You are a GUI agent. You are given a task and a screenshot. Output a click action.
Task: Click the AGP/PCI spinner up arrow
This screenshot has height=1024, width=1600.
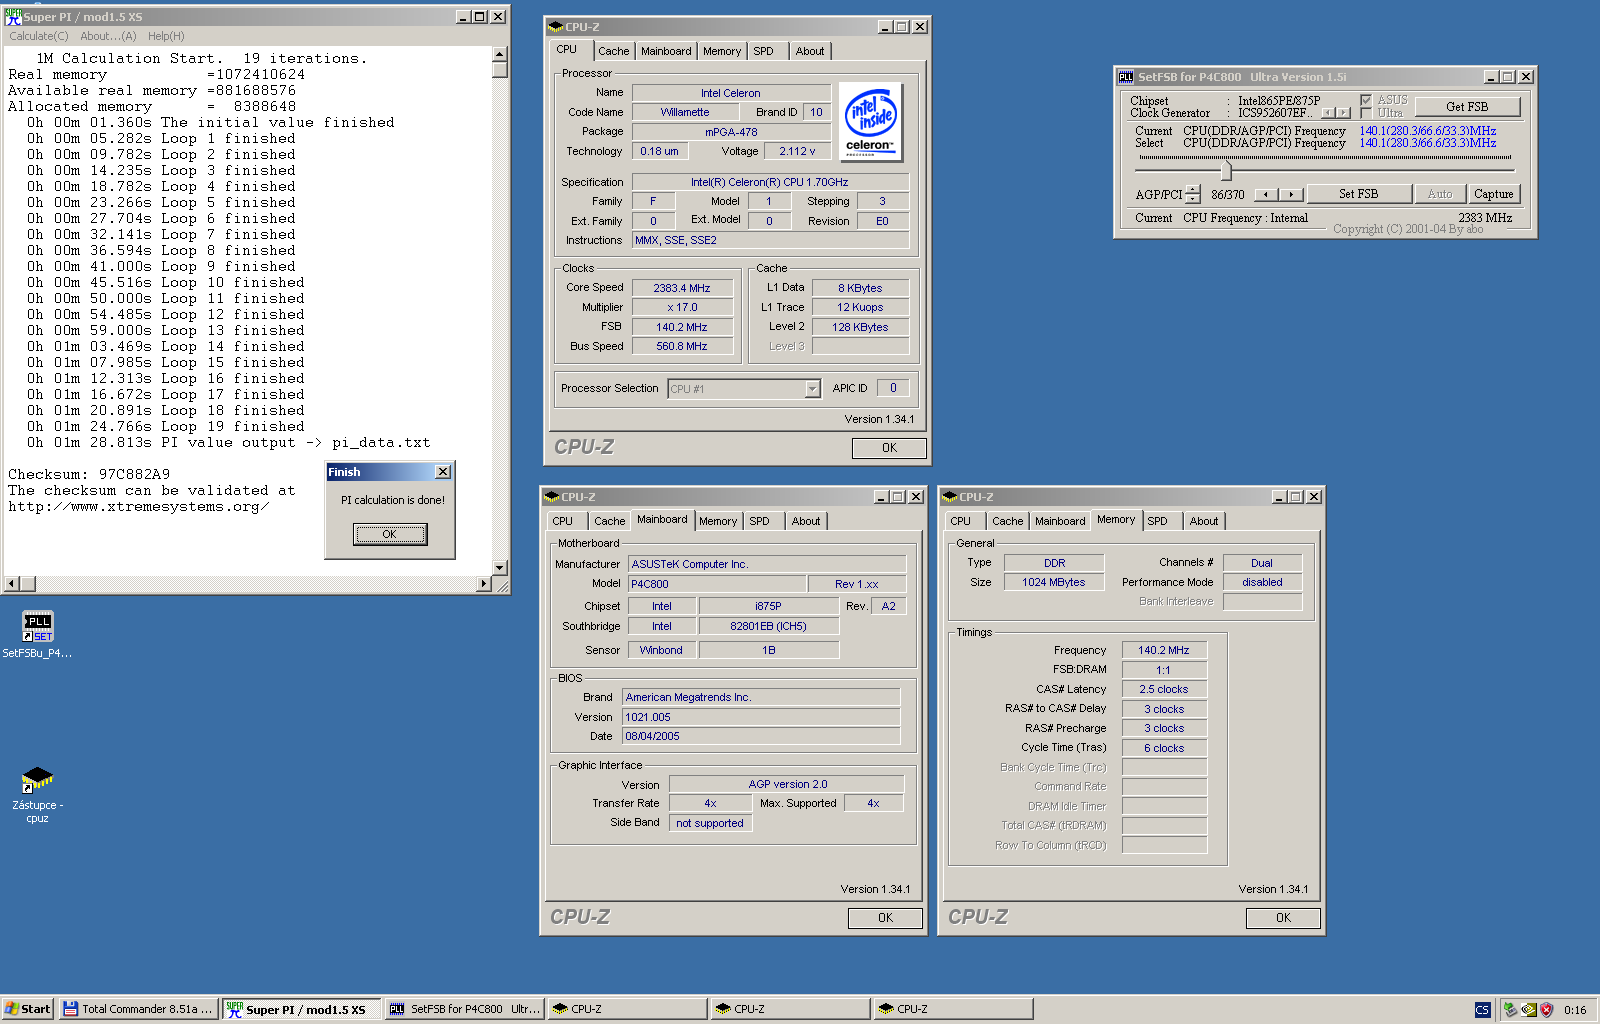pos(1192,189)
